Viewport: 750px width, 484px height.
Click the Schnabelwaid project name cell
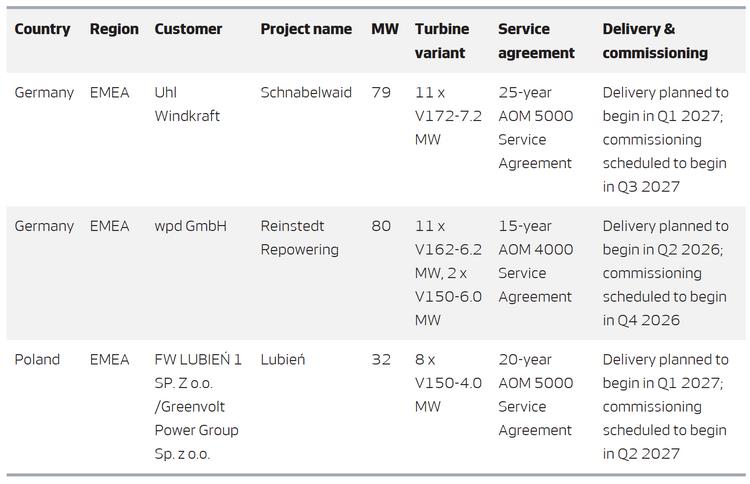tap(306, 93)
